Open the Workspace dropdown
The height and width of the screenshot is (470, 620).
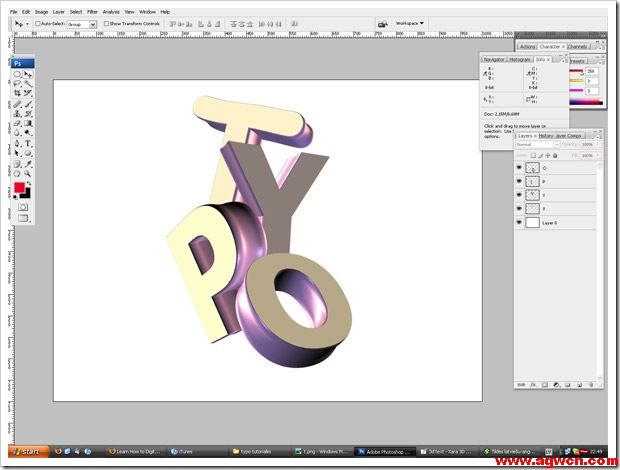[x=409, y=22]
